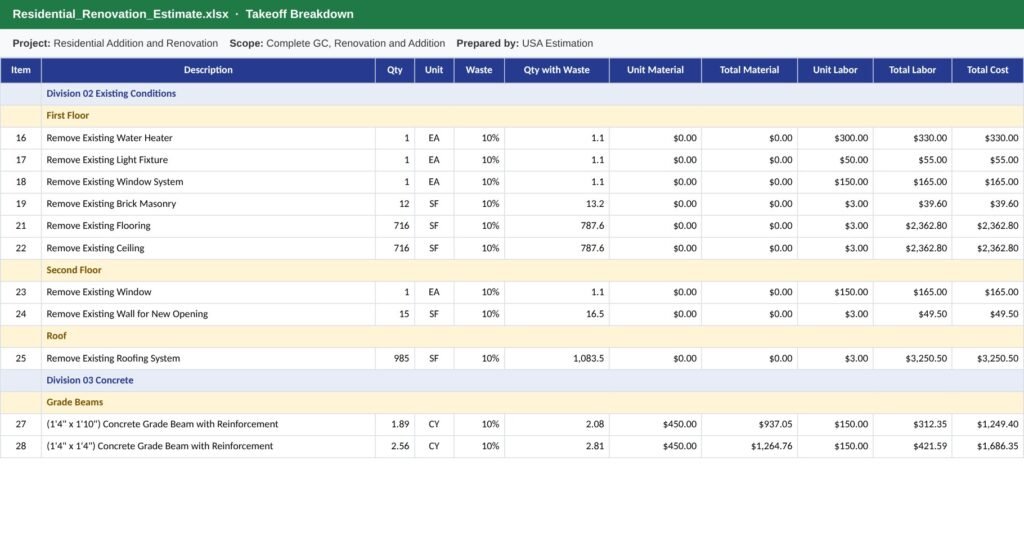Select the 15 quantity cell in row 24
1024x551 pixels.
[395, 314]
